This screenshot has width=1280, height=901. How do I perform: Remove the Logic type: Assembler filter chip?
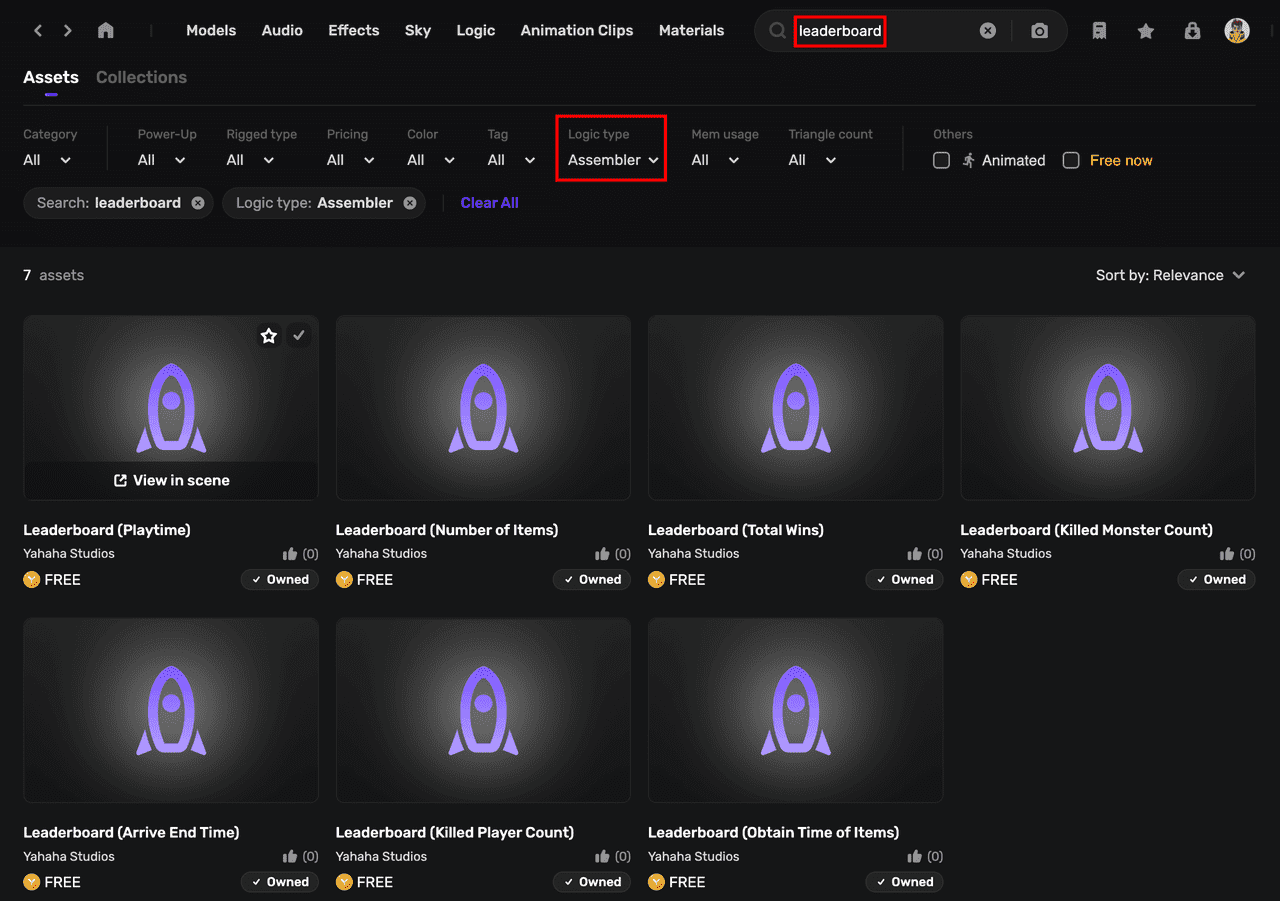pyautogui.click(x=409, y=202)
